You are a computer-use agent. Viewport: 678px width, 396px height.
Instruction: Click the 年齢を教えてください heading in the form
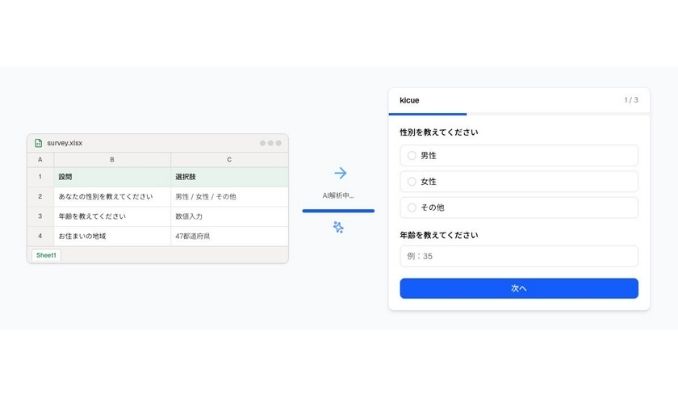pyautogui.click(x=439, y=235)
